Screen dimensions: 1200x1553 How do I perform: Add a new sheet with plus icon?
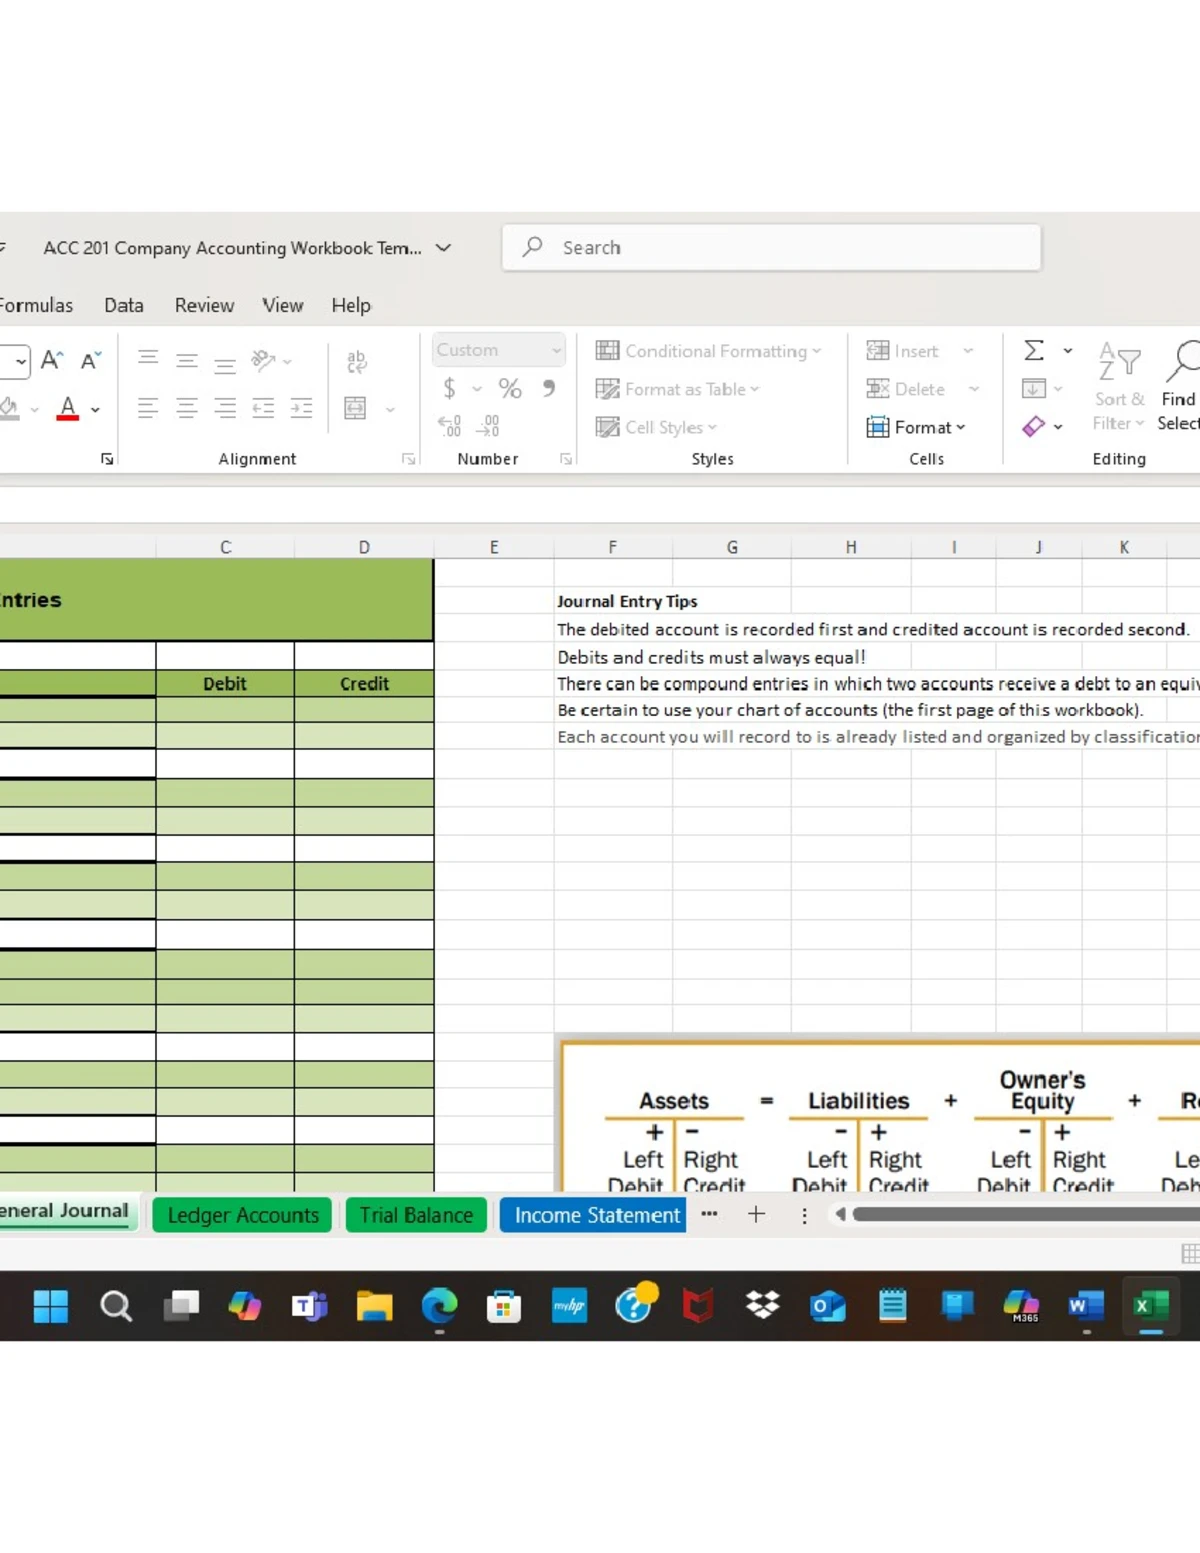(756, 1214)
